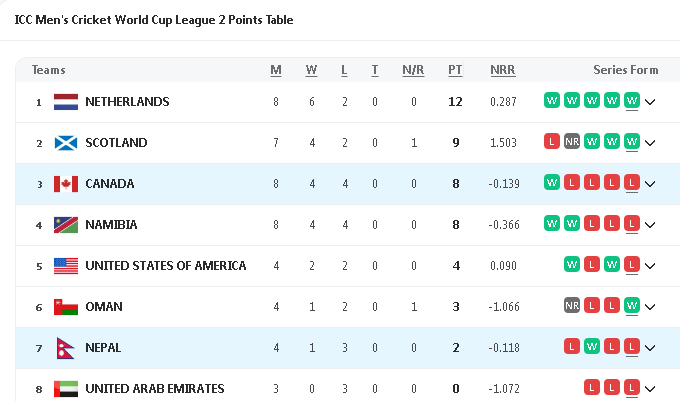
Task: Click Oman's gray NR form badge
Action: click(x=571, y=305)
